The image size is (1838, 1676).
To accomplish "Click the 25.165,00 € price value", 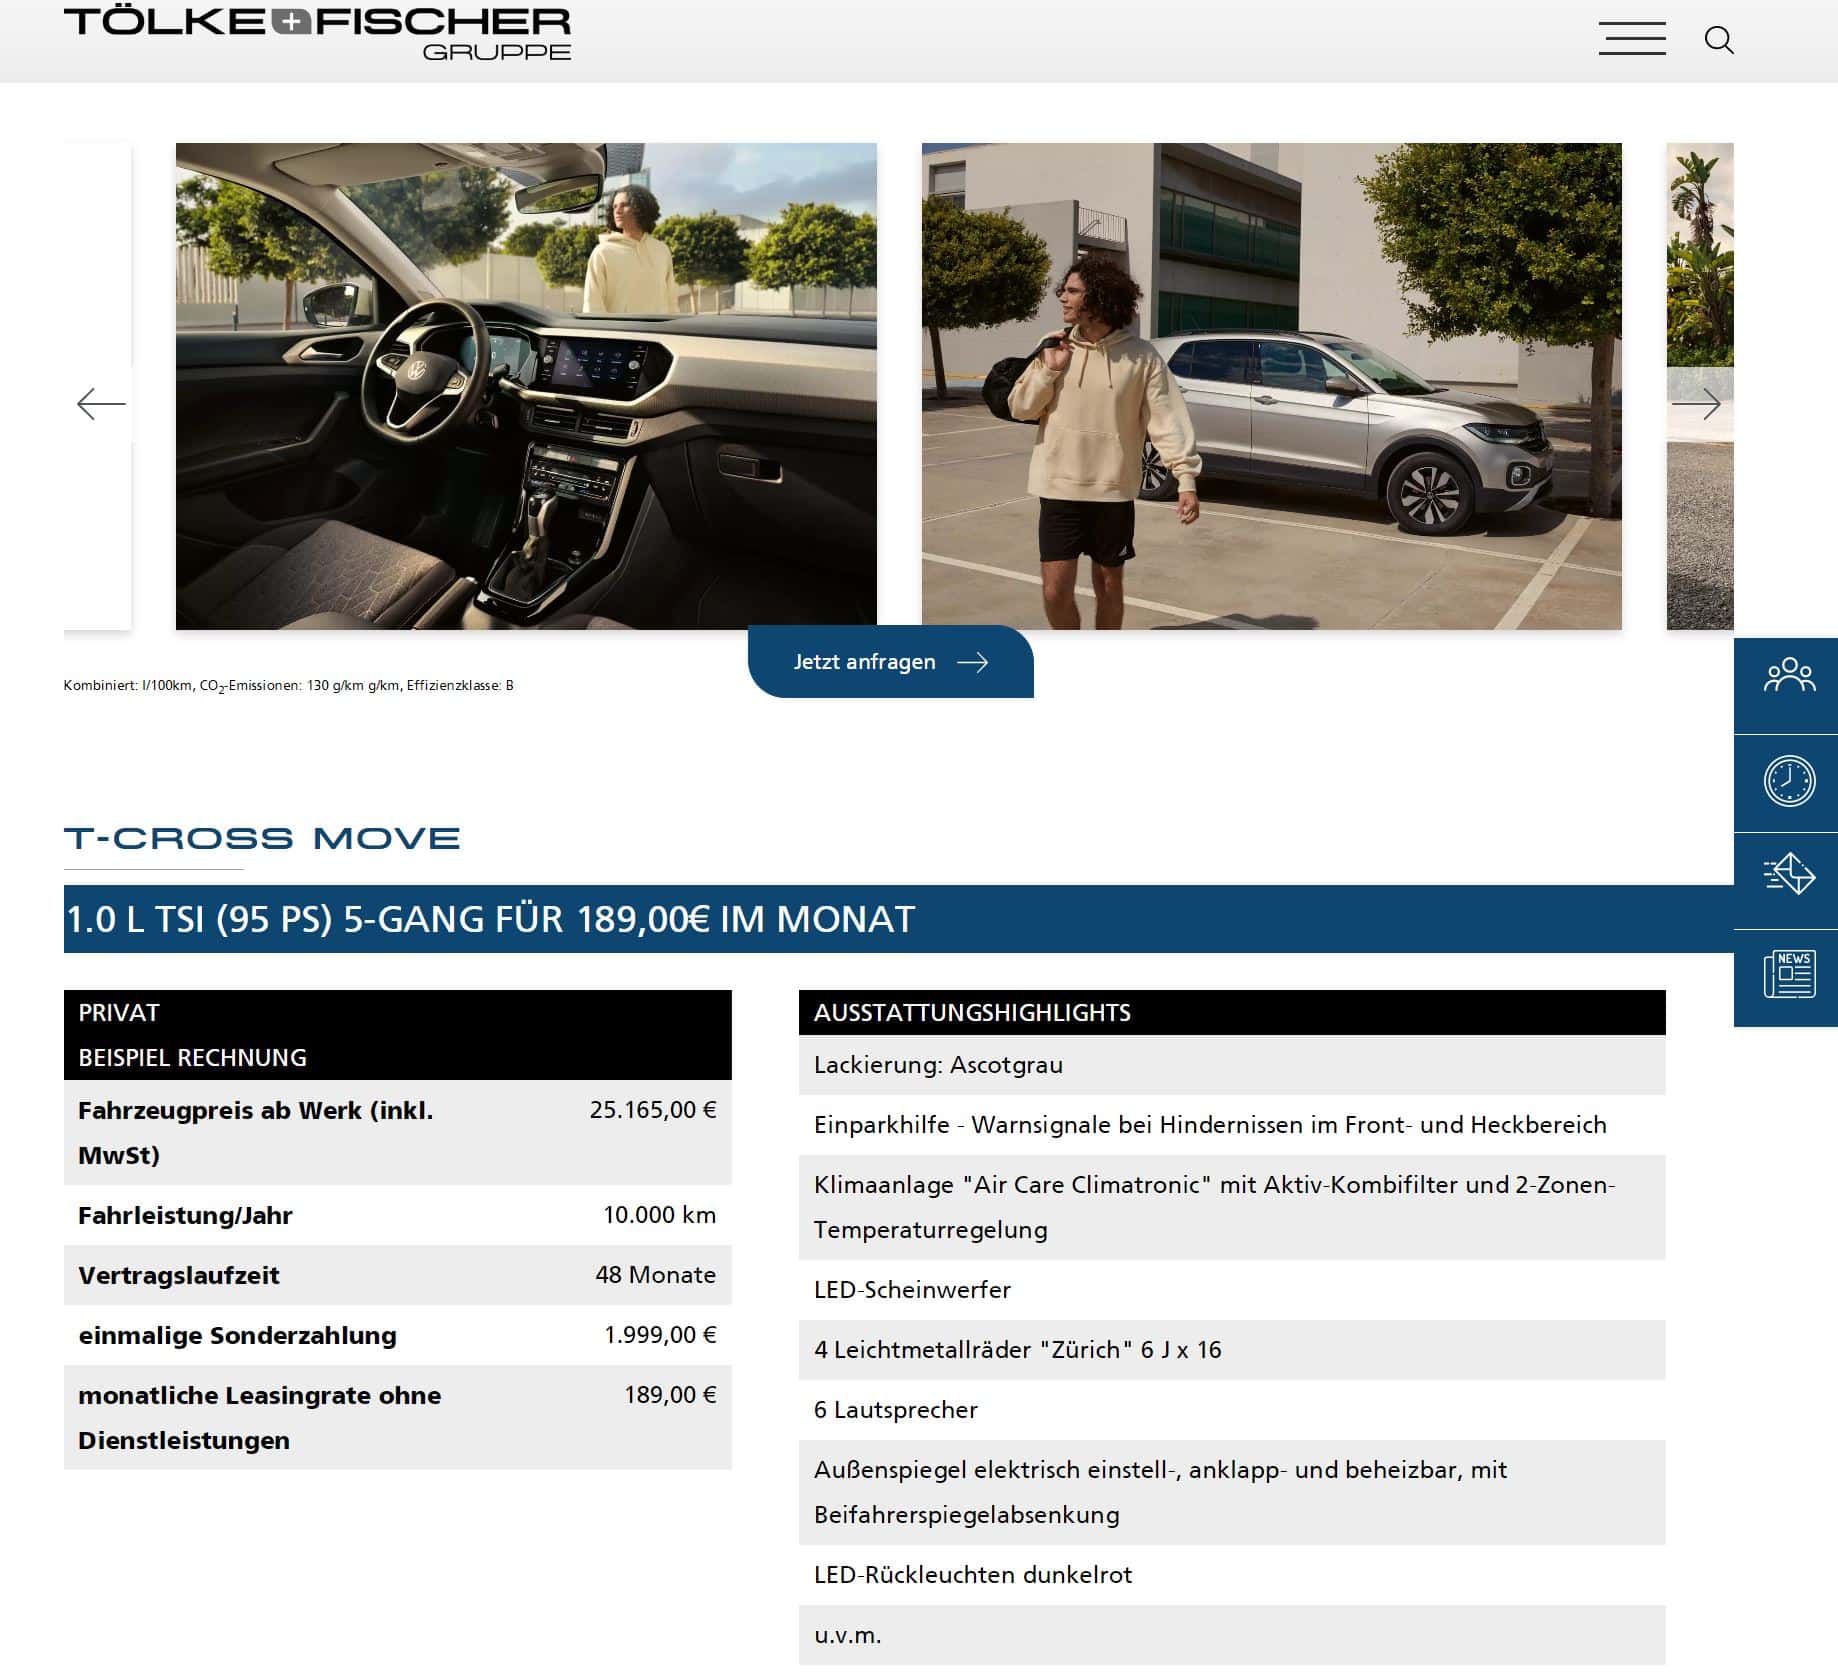I will coord(653,1110).
